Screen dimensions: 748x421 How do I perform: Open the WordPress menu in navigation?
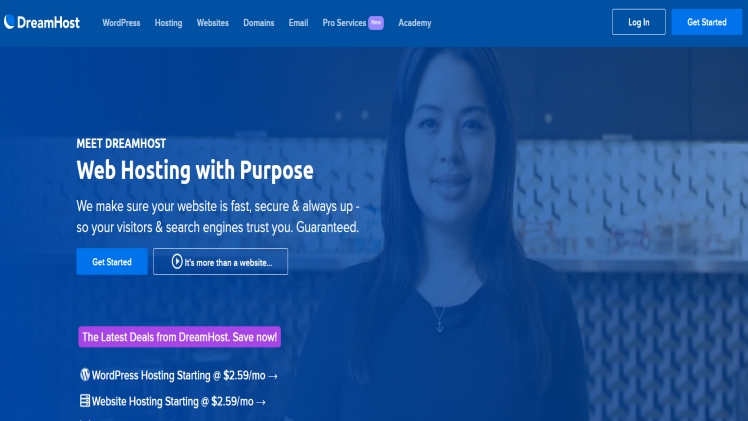121,23
